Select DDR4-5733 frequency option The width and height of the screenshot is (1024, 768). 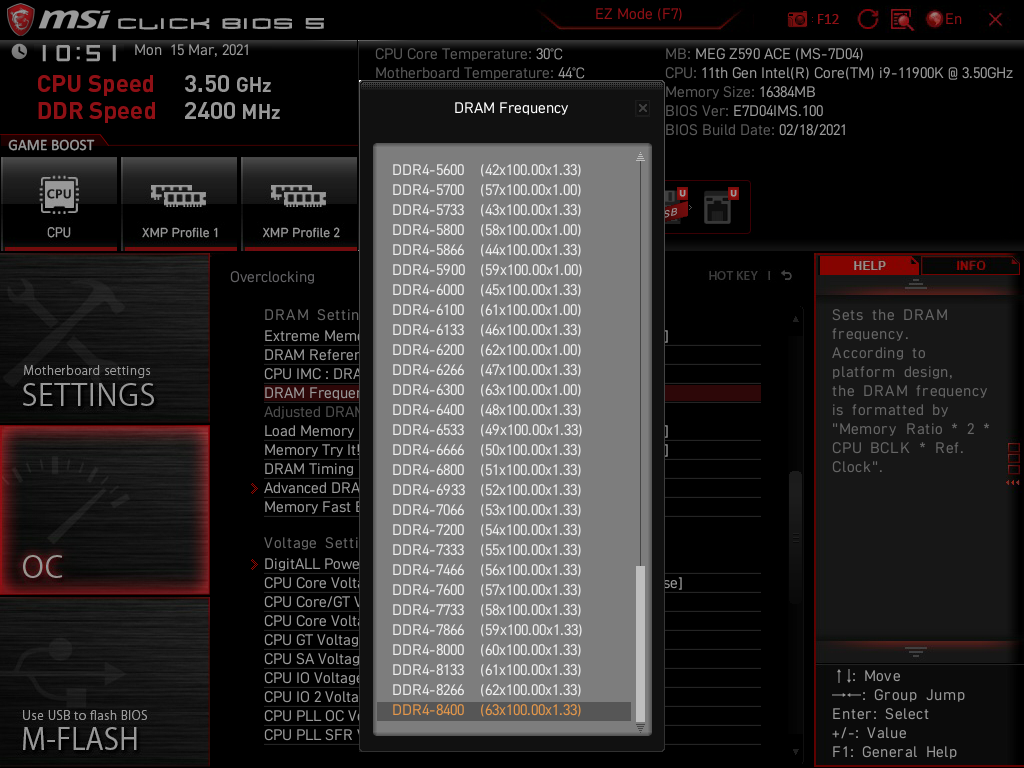point(504,210)
